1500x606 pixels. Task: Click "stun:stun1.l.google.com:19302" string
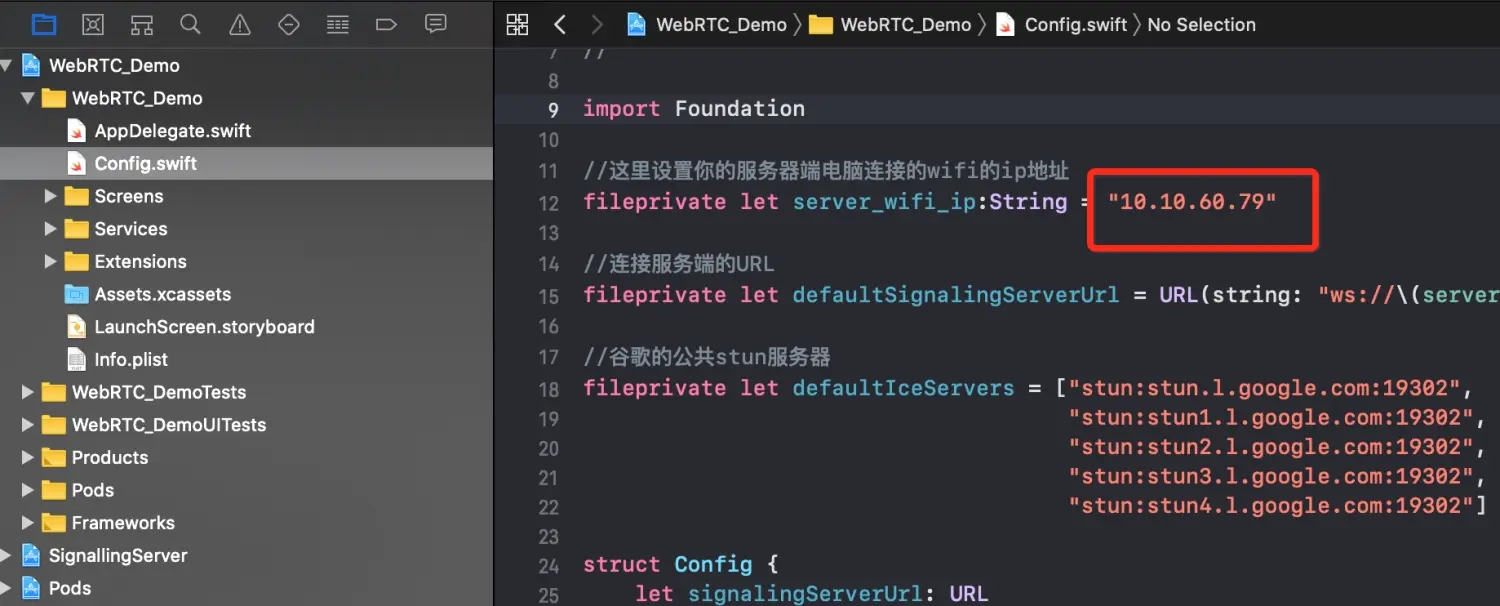point(1271,417)
